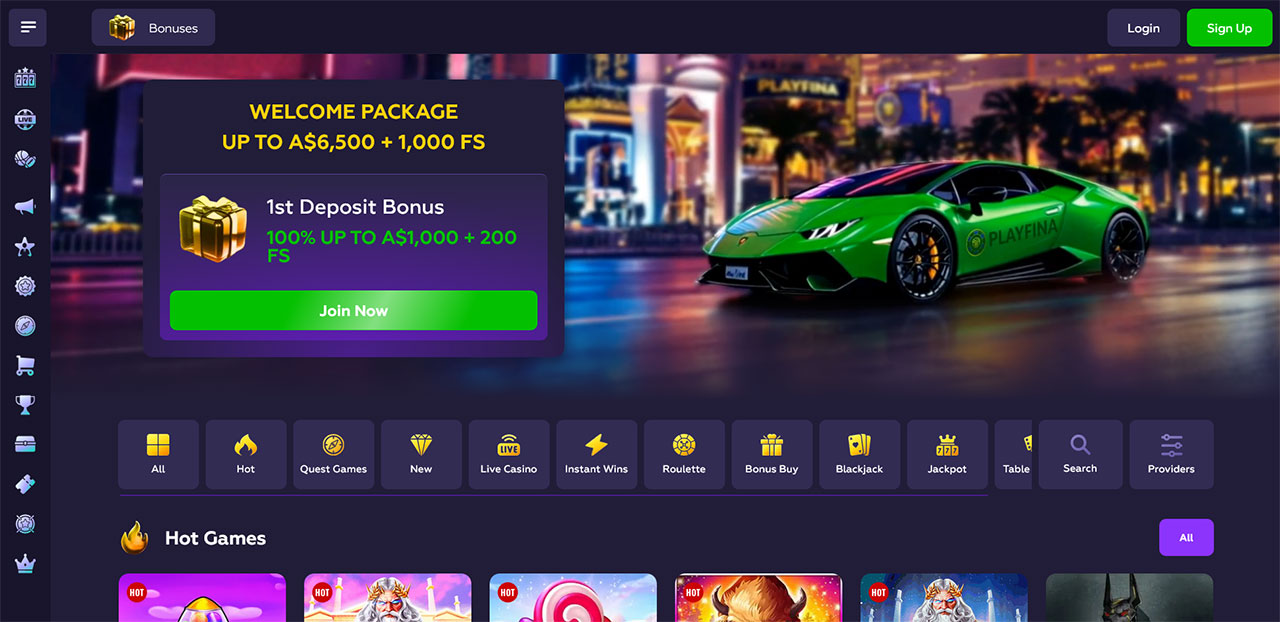The width and height of the screenshot is (1280, 622).
Task: Click the purple All button for Hot Games
Action: [x=1186, y=537]
